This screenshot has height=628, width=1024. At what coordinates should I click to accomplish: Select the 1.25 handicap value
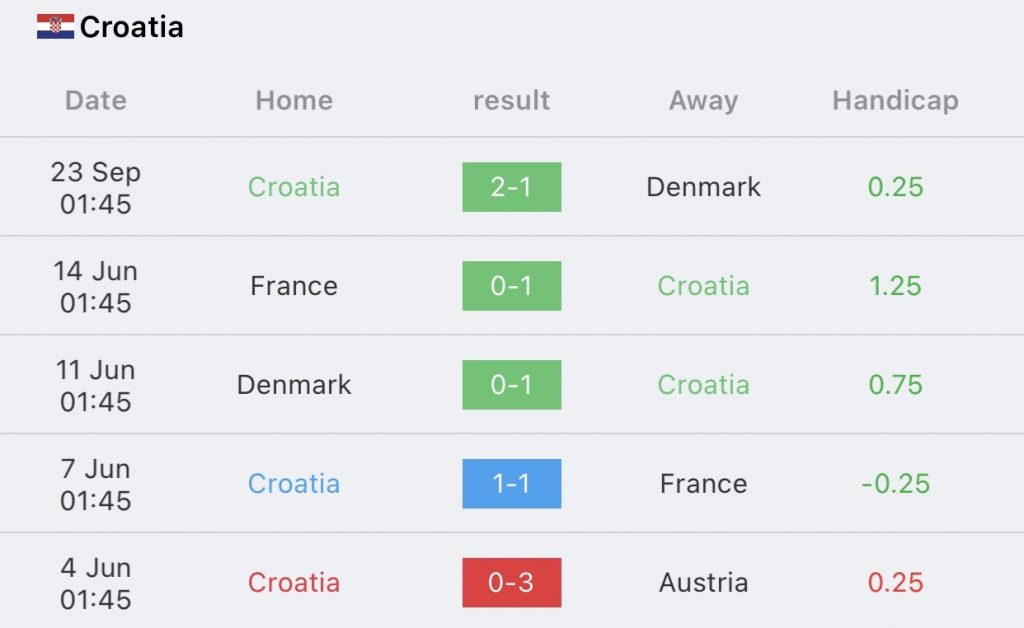[x=895, y=286]
